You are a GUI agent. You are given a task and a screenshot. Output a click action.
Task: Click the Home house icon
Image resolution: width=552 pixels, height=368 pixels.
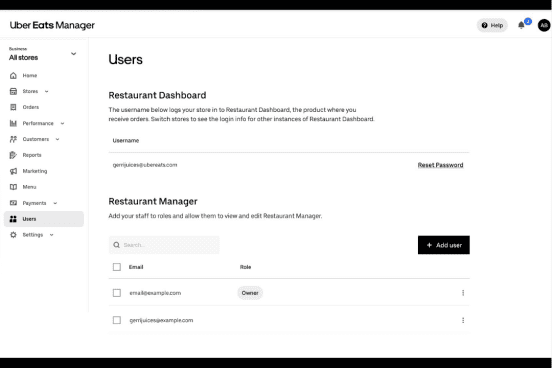click(13, 75)
